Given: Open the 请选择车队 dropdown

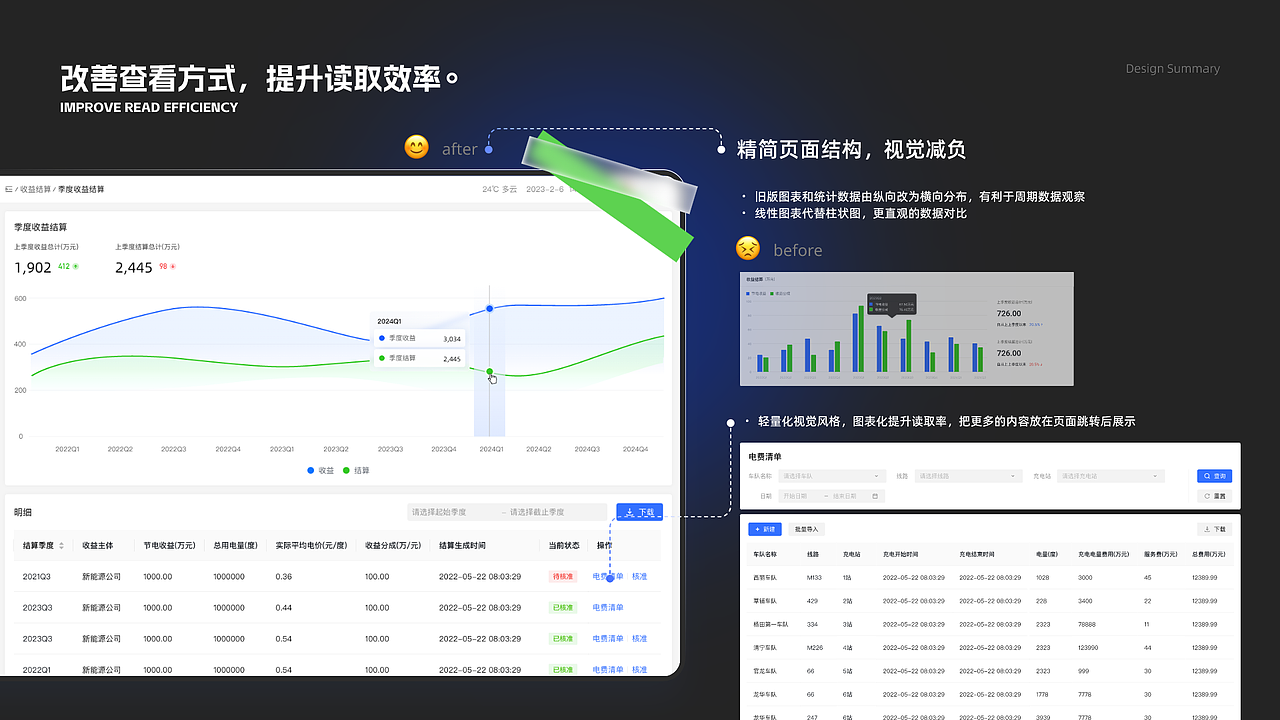Looking at the screenshot, I should point(832,476).
